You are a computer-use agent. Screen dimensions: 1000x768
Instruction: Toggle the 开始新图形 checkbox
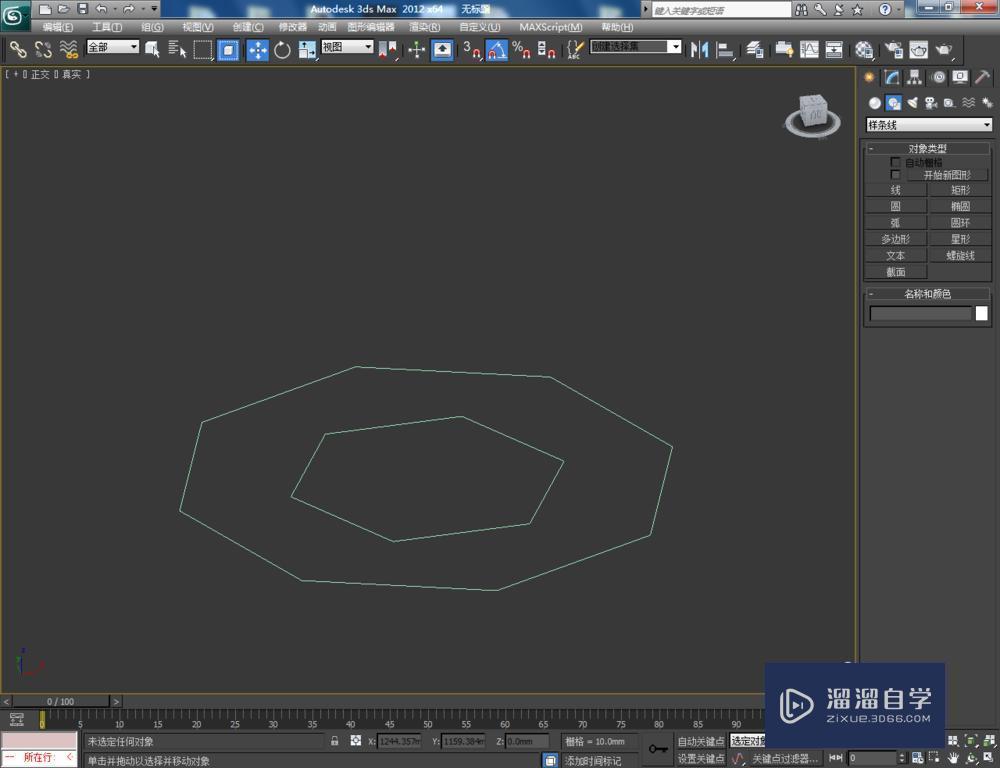click(896, 173)
